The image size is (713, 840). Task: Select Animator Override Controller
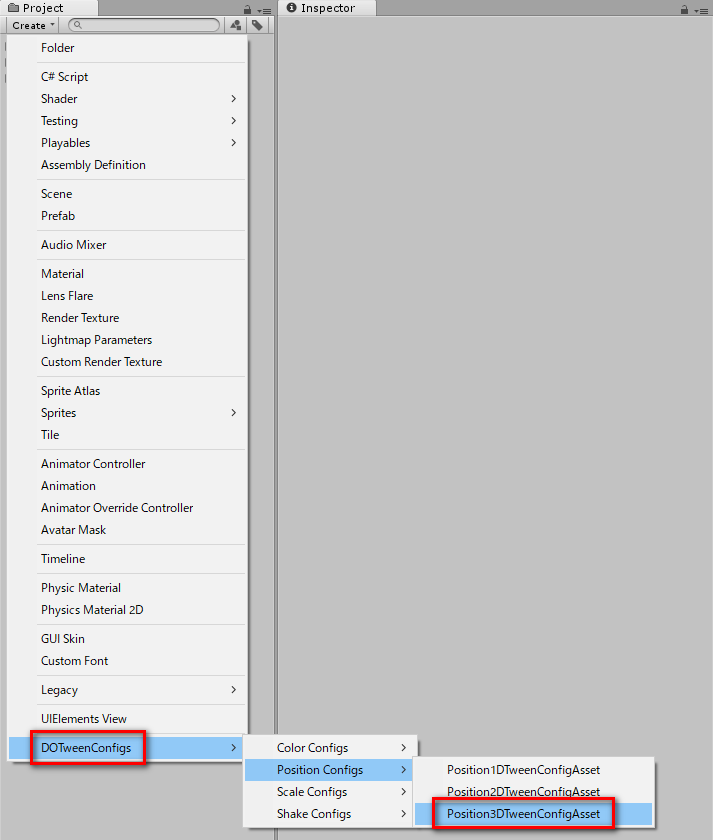click(x=127, y=507)
